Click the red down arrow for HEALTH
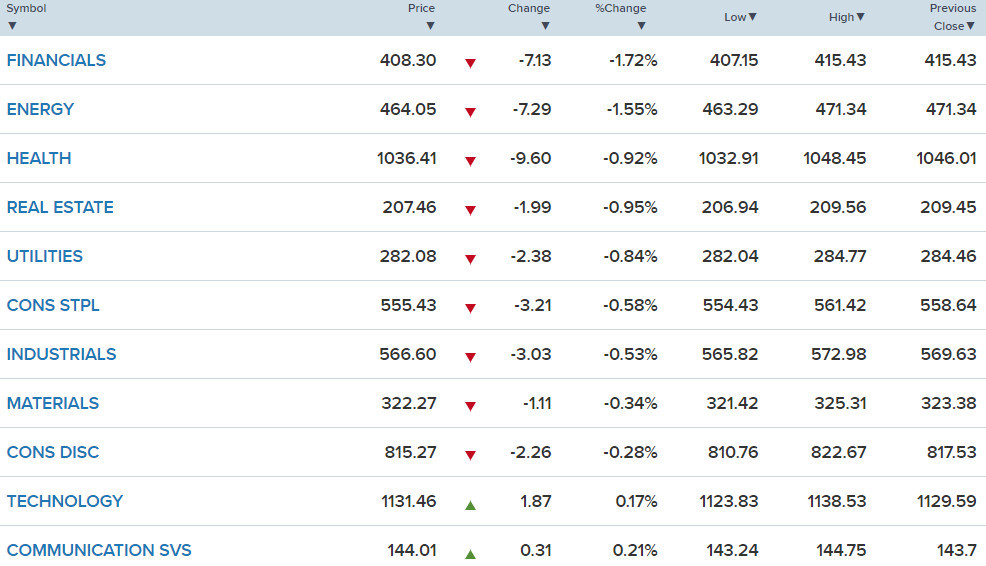Viewport: 986px width, 566px height. coord(470,161)
